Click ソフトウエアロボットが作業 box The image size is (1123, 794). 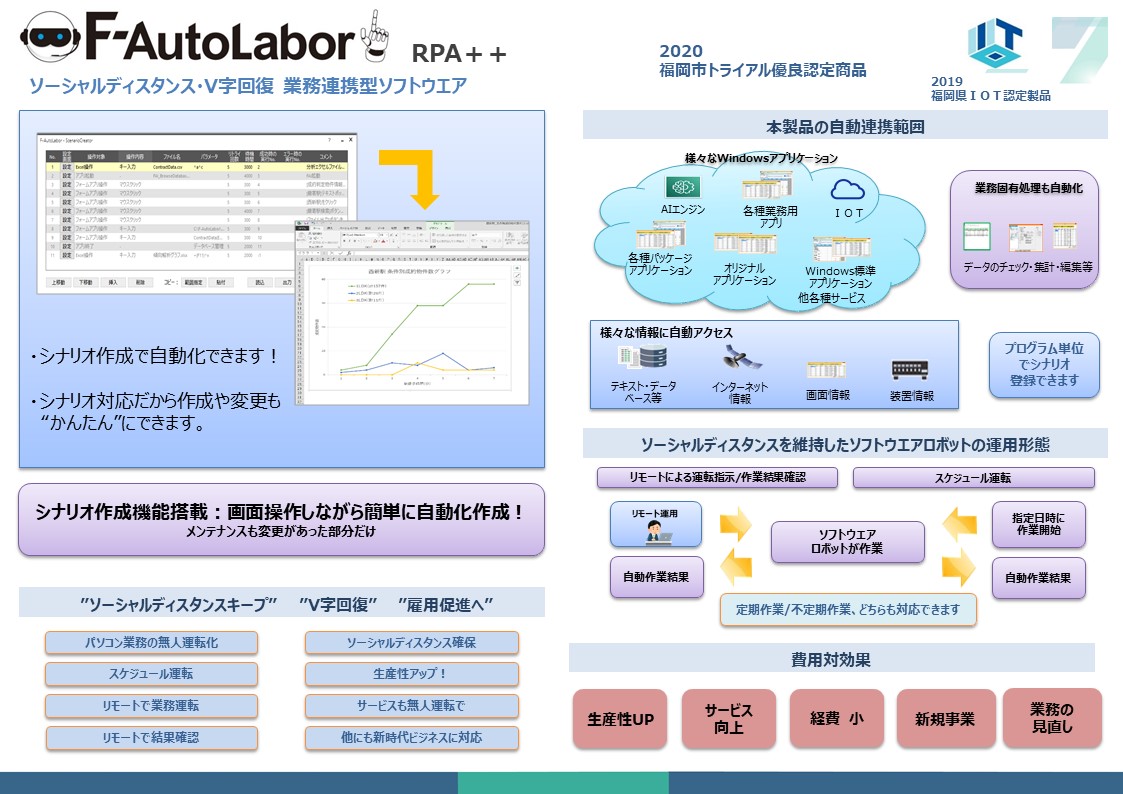click(x=847, y=542)
